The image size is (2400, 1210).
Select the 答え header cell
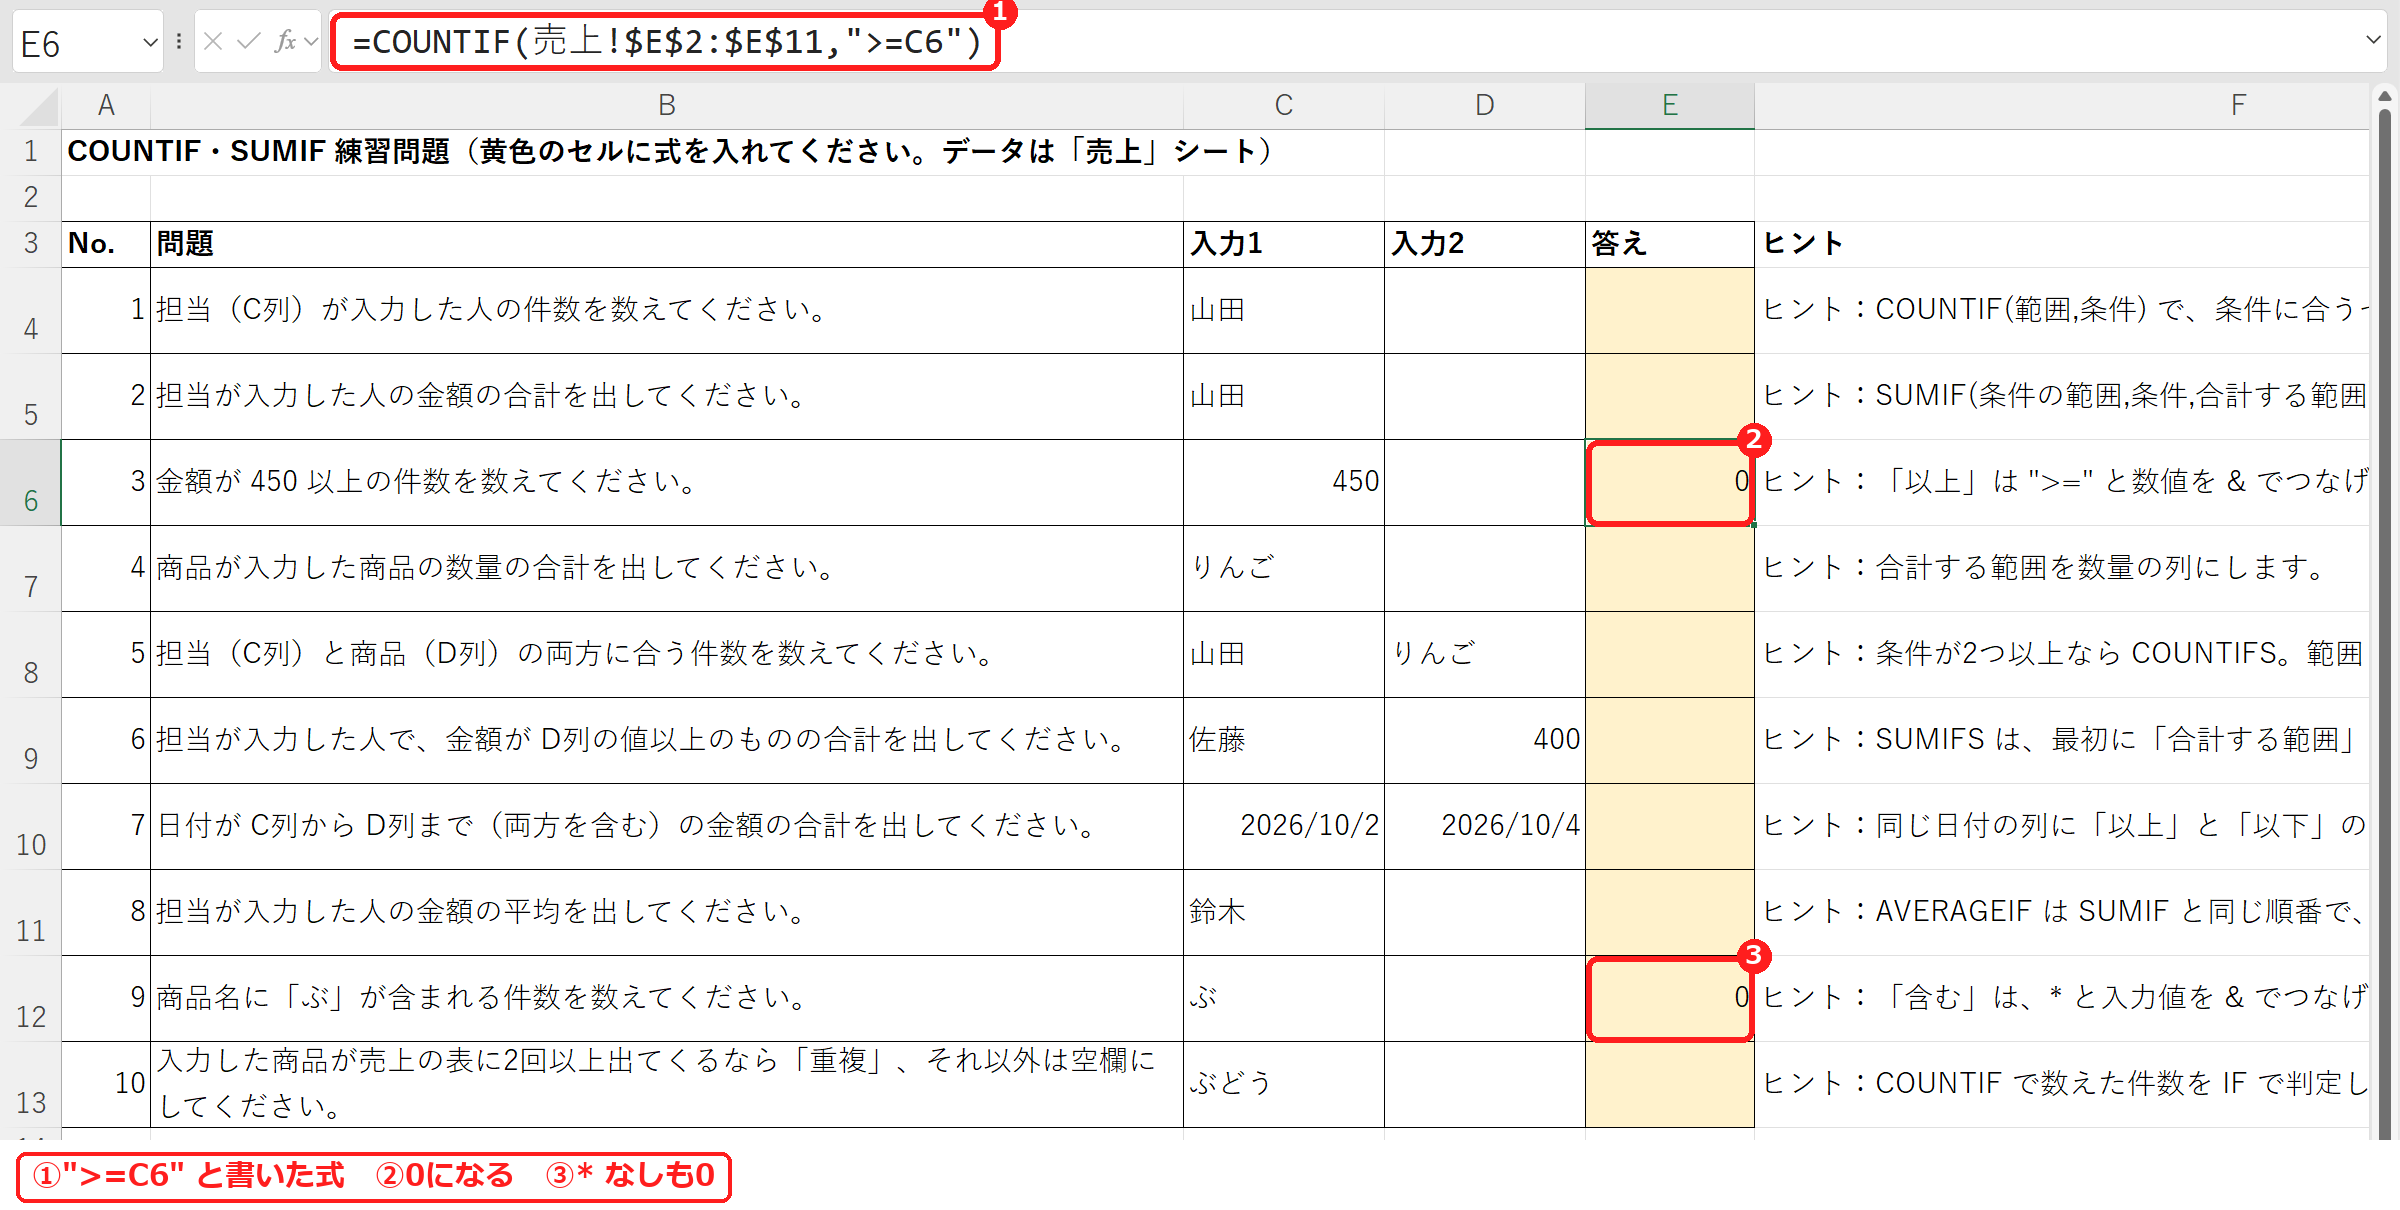[1670, 244]
